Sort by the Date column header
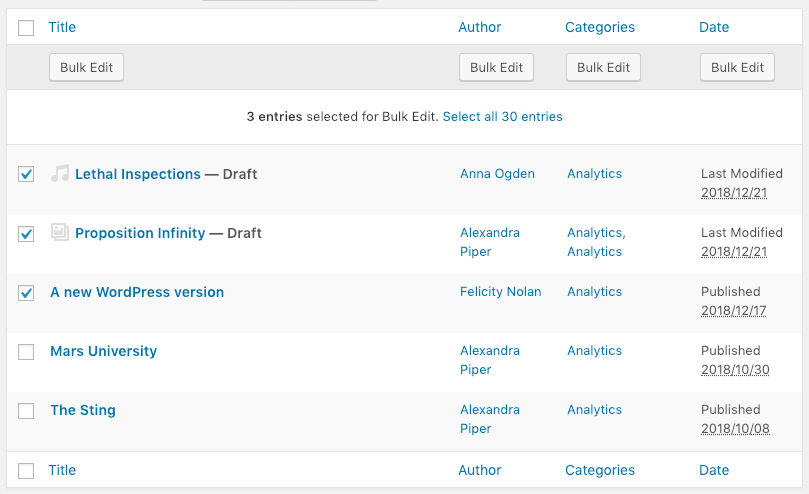Image resolution: width=809 pixels, height=494 pixels. tap(714, 27)
